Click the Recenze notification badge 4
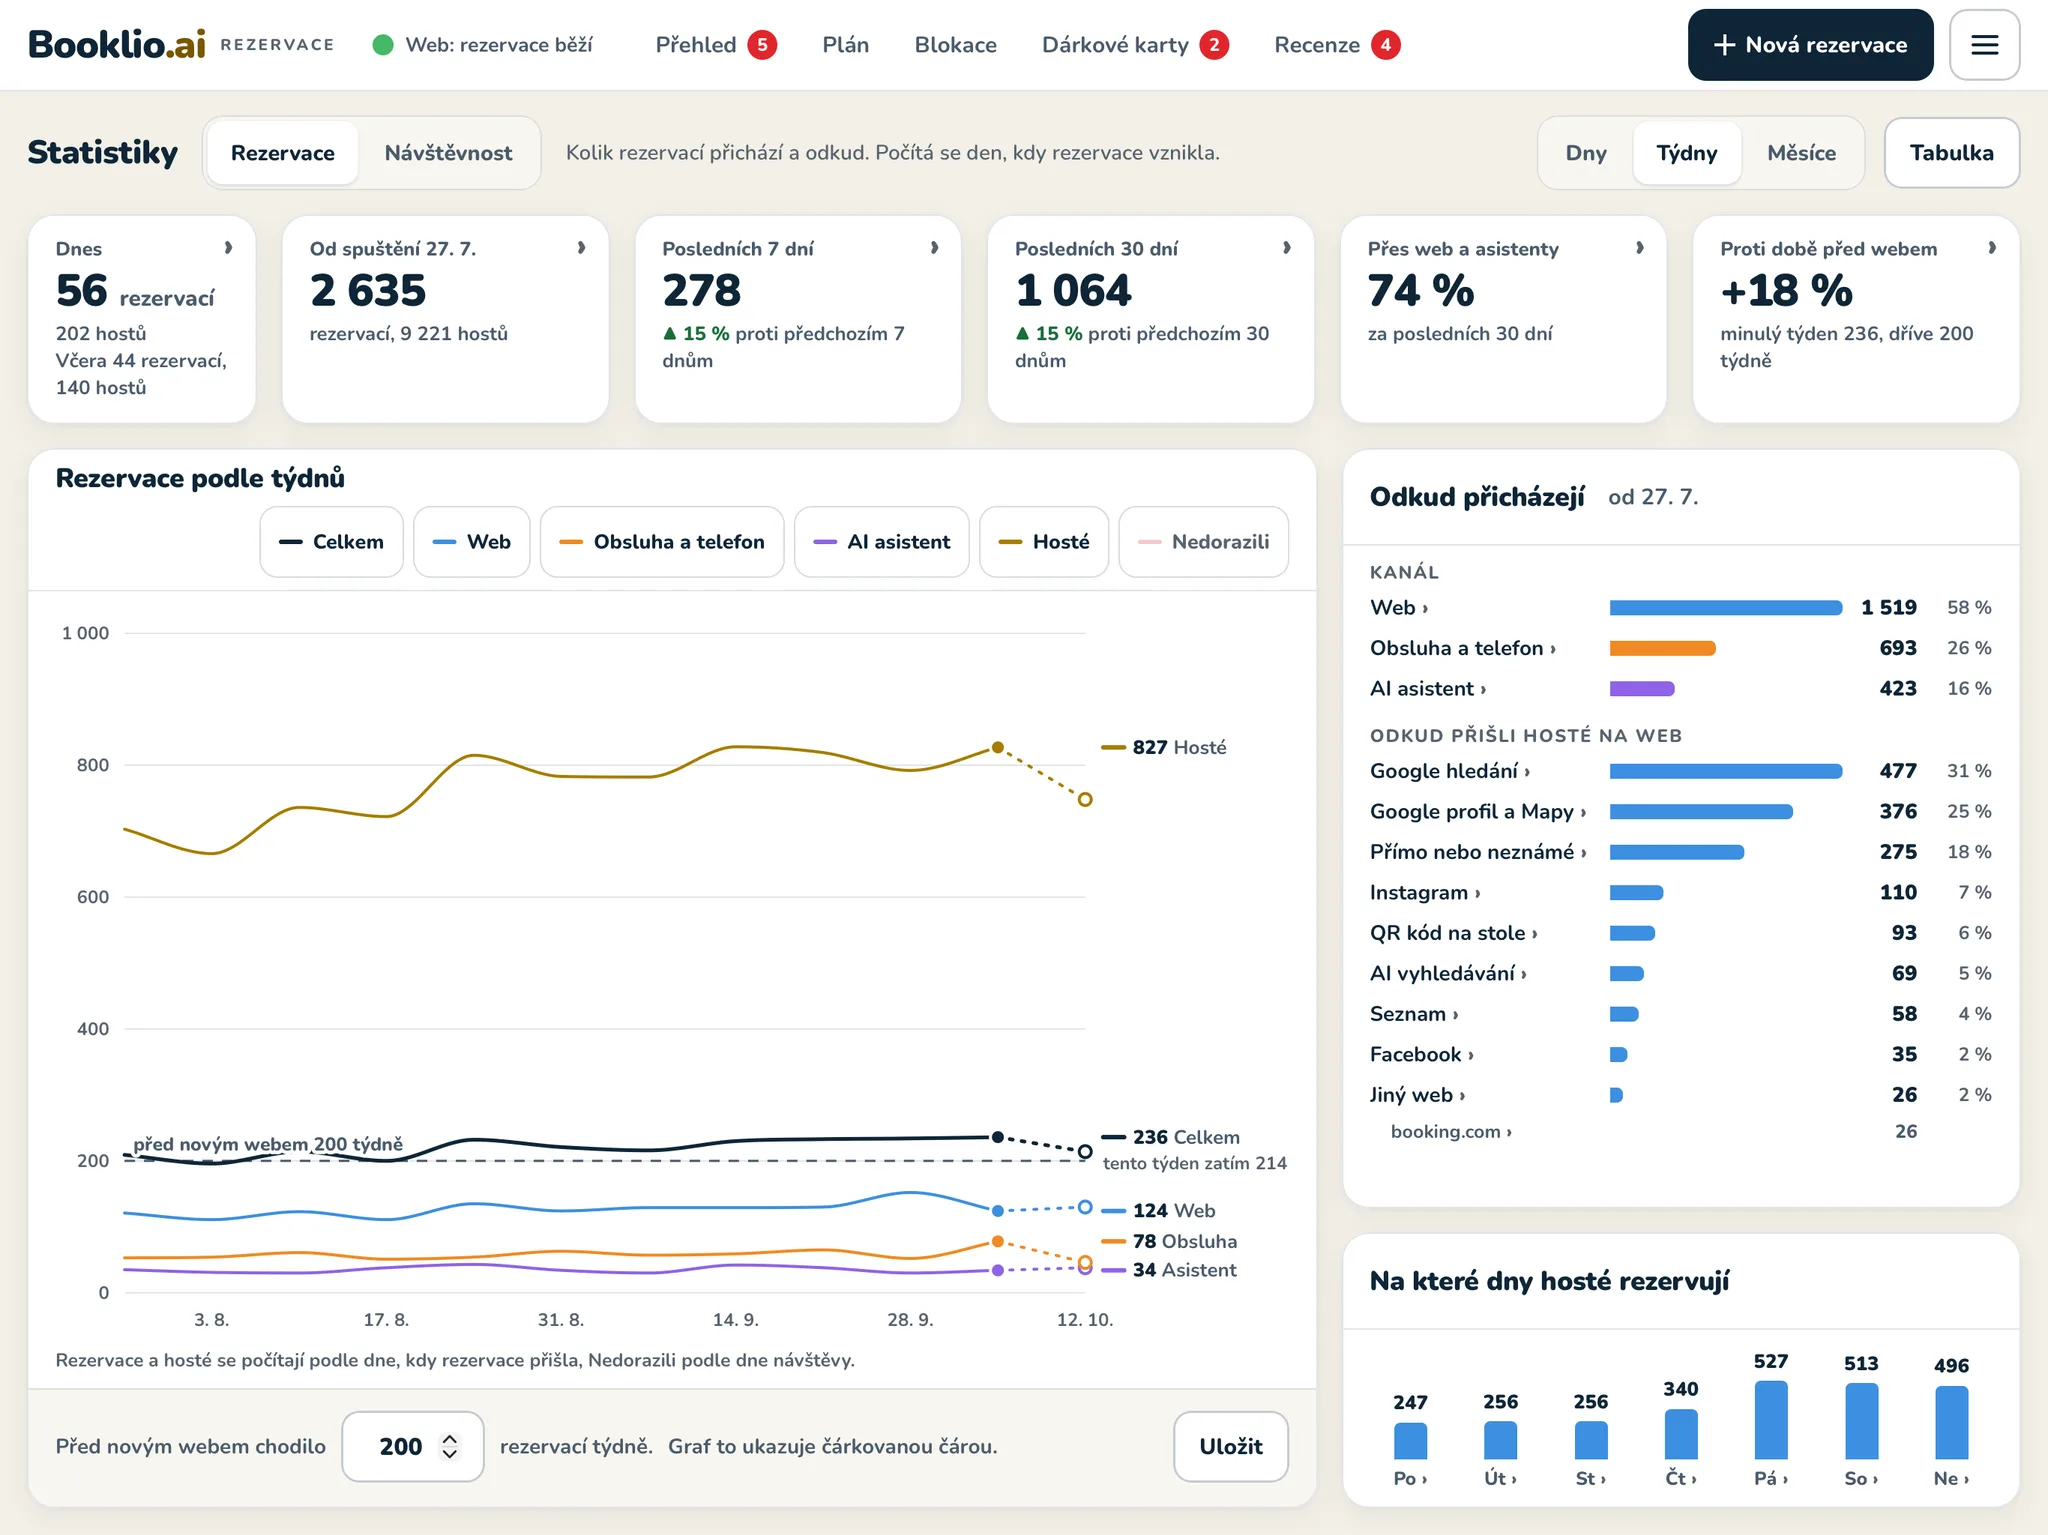 pyautogui.click(x=1385, y=45)
